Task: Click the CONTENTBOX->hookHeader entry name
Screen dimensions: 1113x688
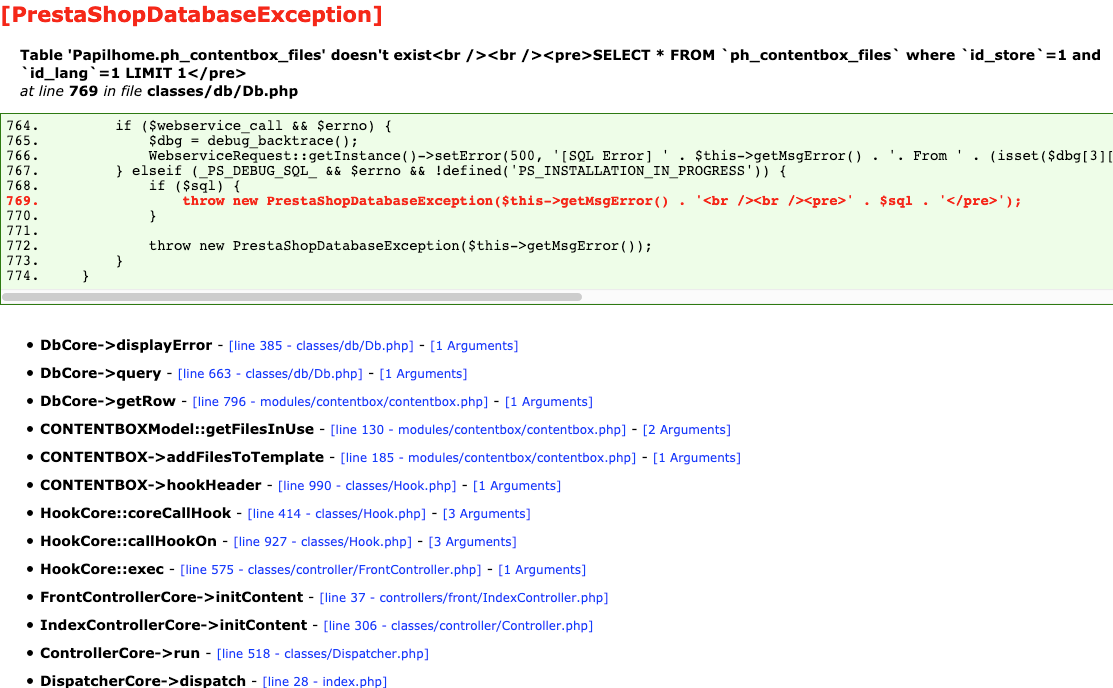Action: click(x=150, y=485)
